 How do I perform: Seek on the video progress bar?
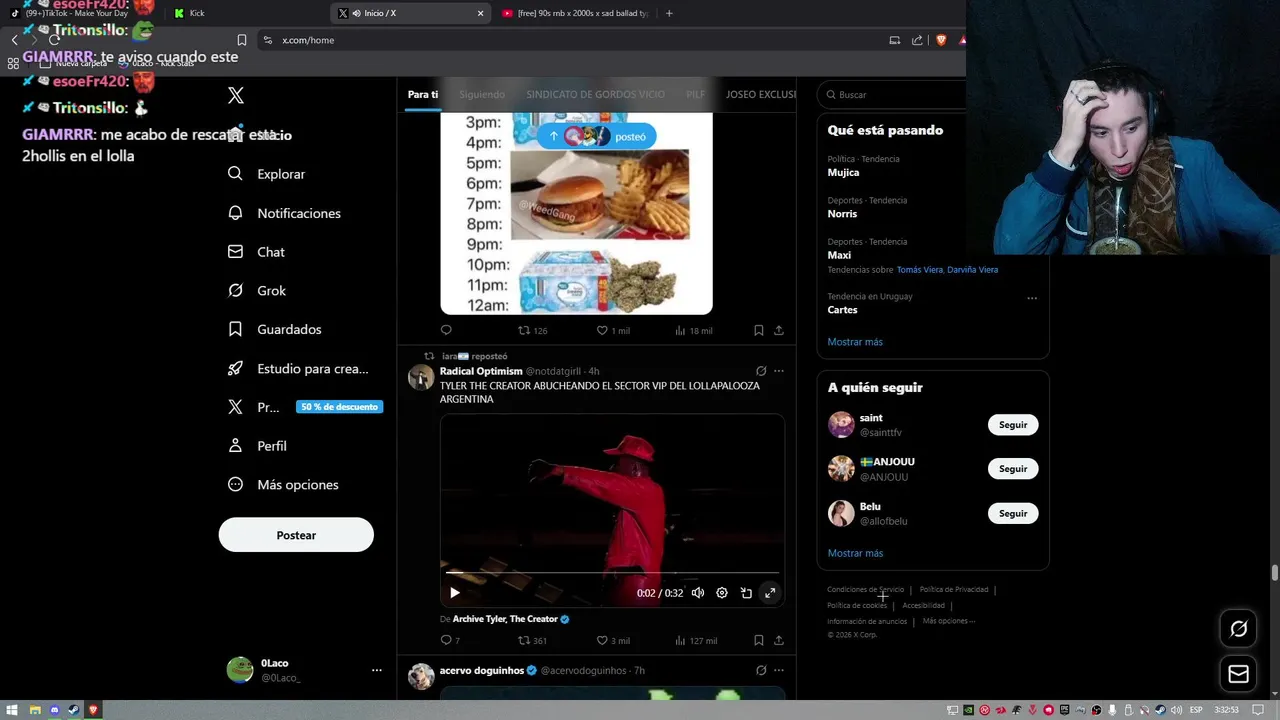612,573
